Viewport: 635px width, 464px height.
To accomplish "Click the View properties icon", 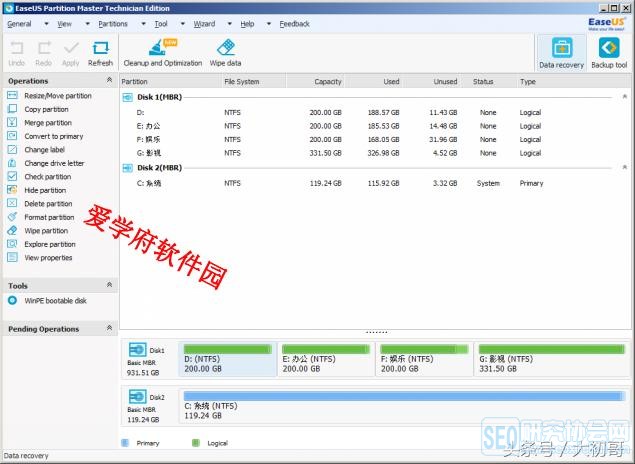I will (x=13, y=258).
